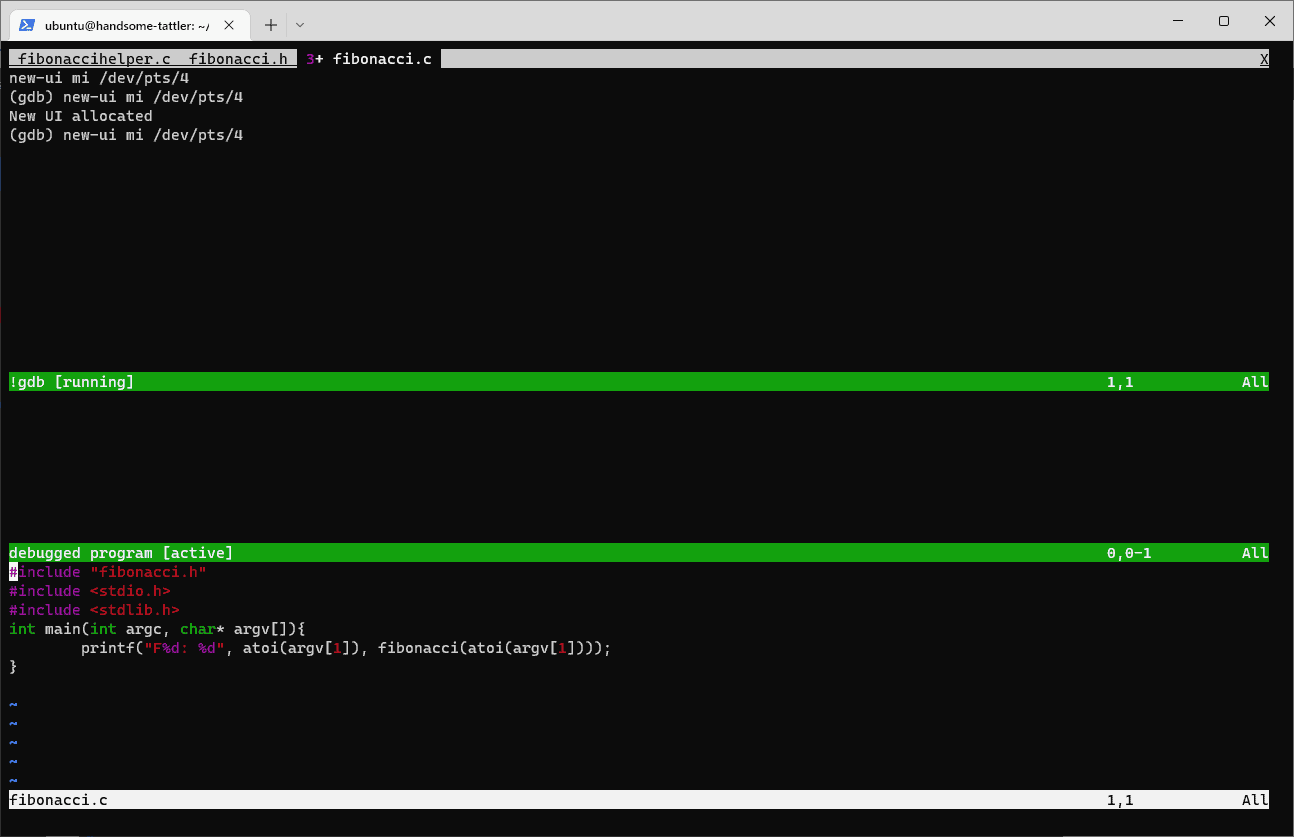Select the fibonacci.c vim tab

tap(370, 59)
